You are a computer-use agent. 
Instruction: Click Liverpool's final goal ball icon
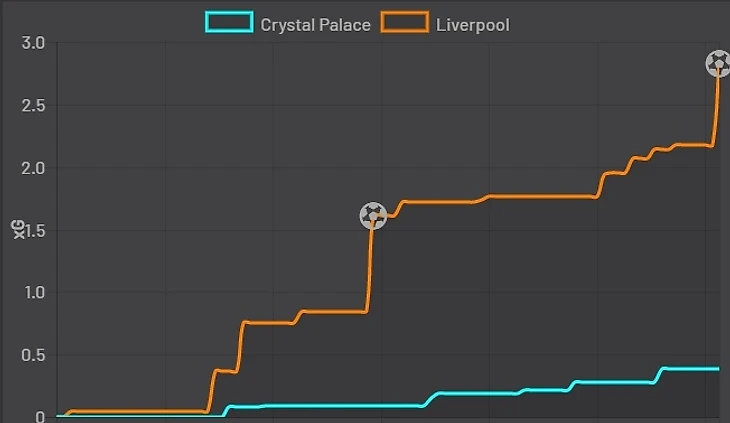718,64
